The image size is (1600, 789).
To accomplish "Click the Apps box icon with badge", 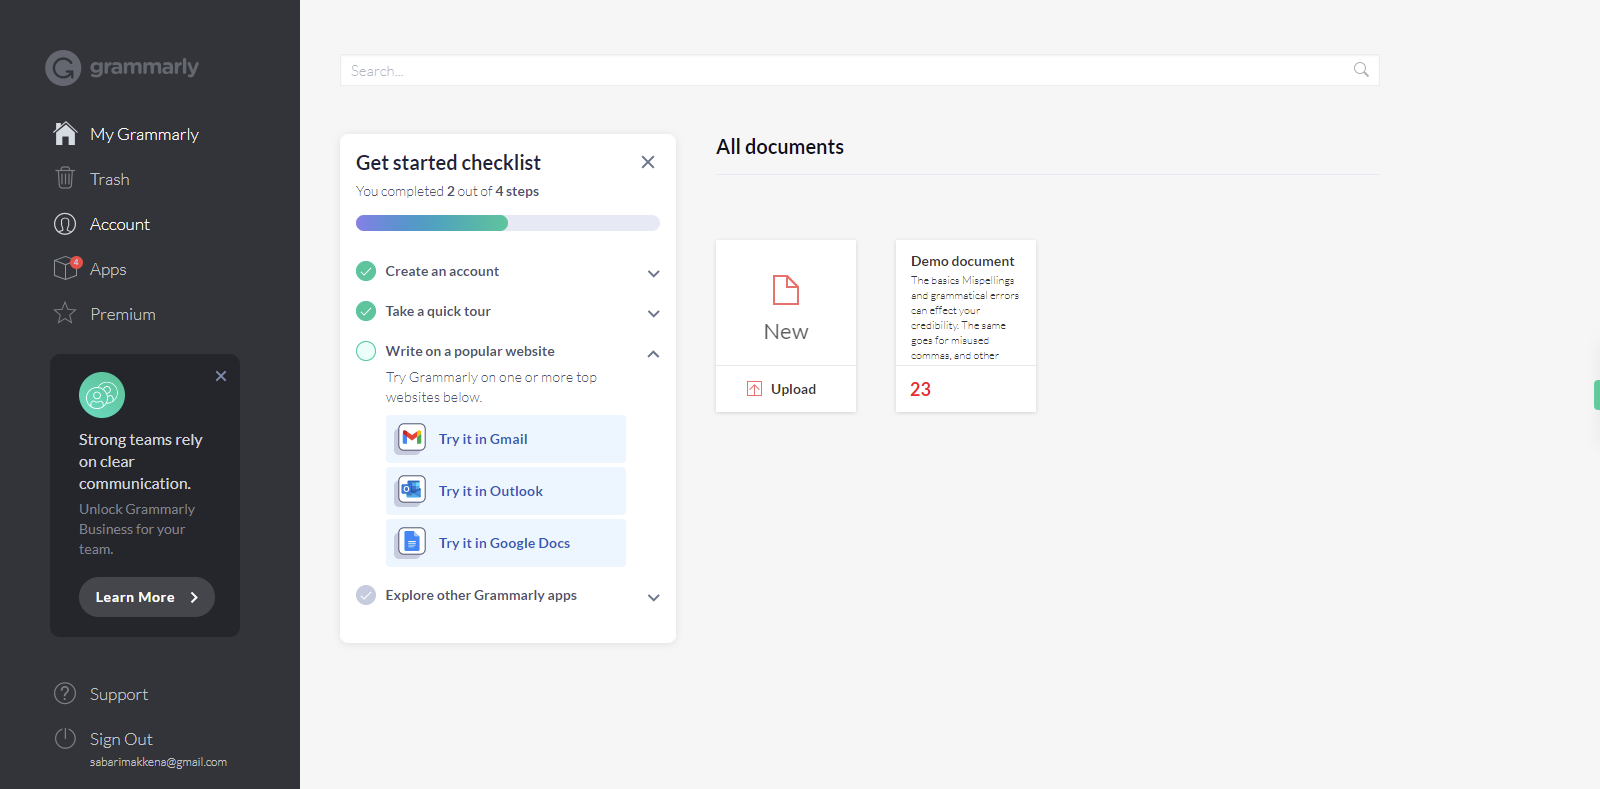I will pyautogui.click(x=66, y=268).
